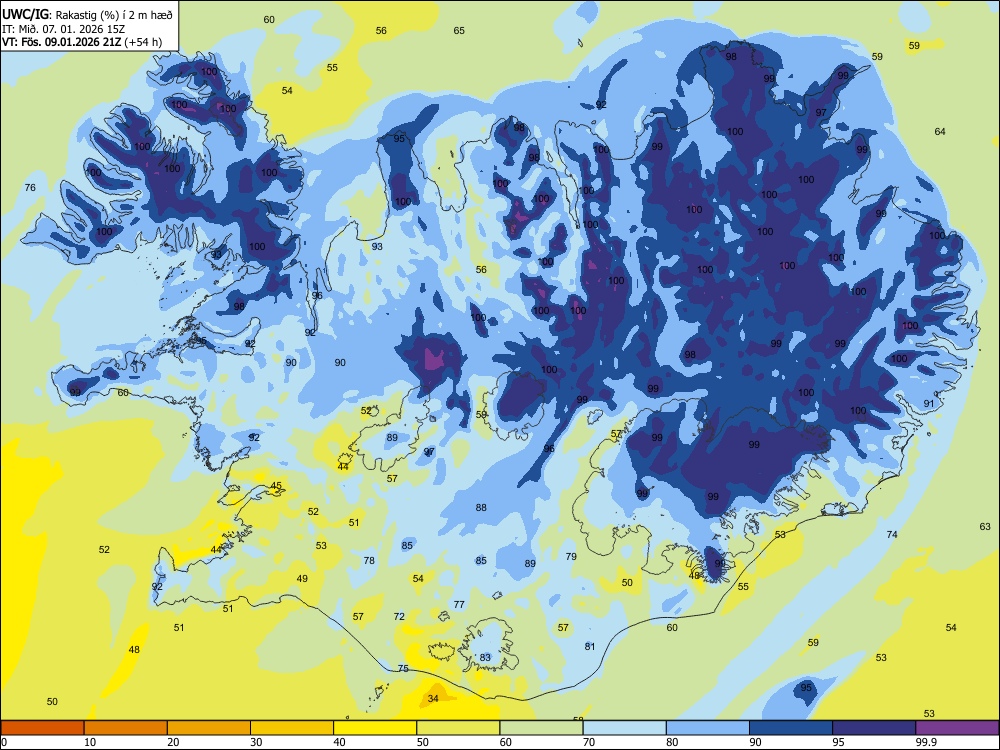Pick the dark navy 95–99.9 legend segment
The width and height of the screenshot is (1000, 750).
pyautogui.click(x=874, y=728)
